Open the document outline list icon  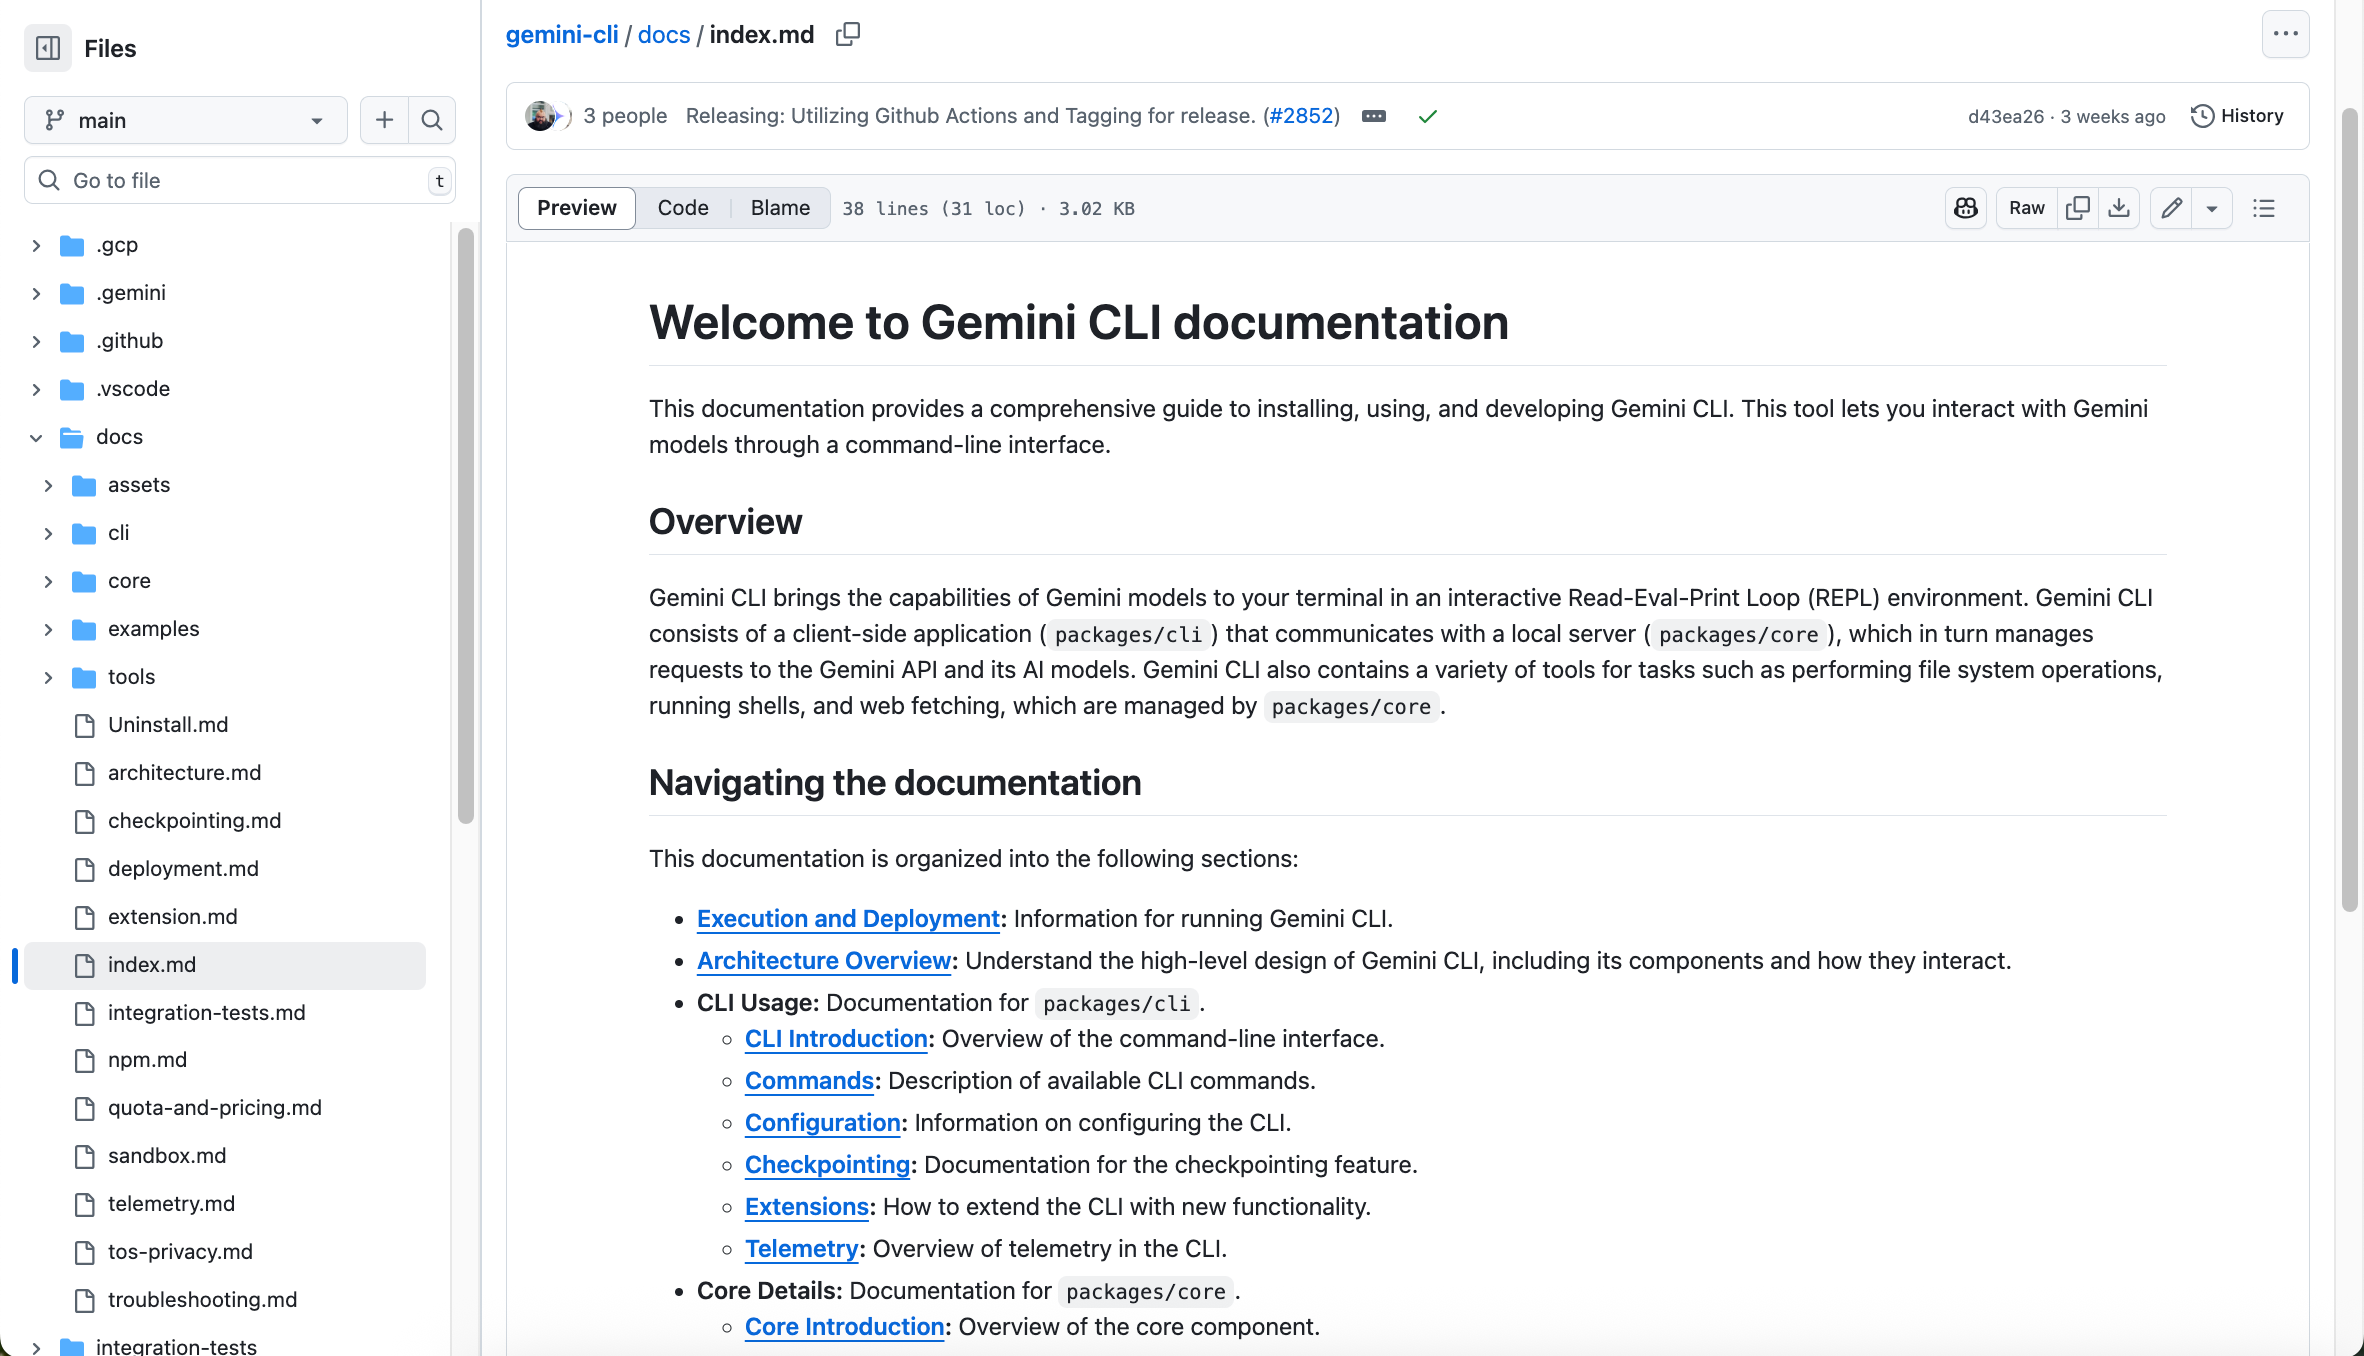(x=2264, y=208)
